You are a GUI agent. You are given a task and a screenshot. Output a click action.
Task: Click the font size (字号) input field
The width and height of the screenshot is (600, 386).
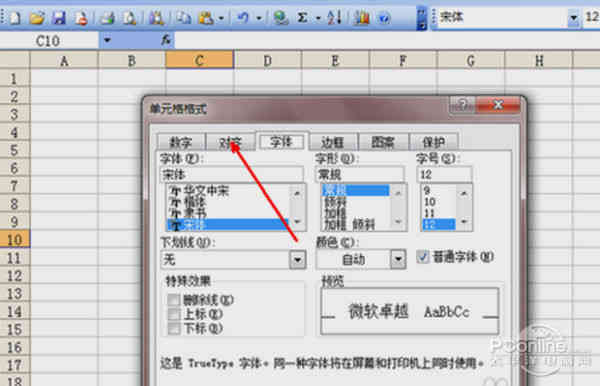pyautogui.click(x=444, y=174)
